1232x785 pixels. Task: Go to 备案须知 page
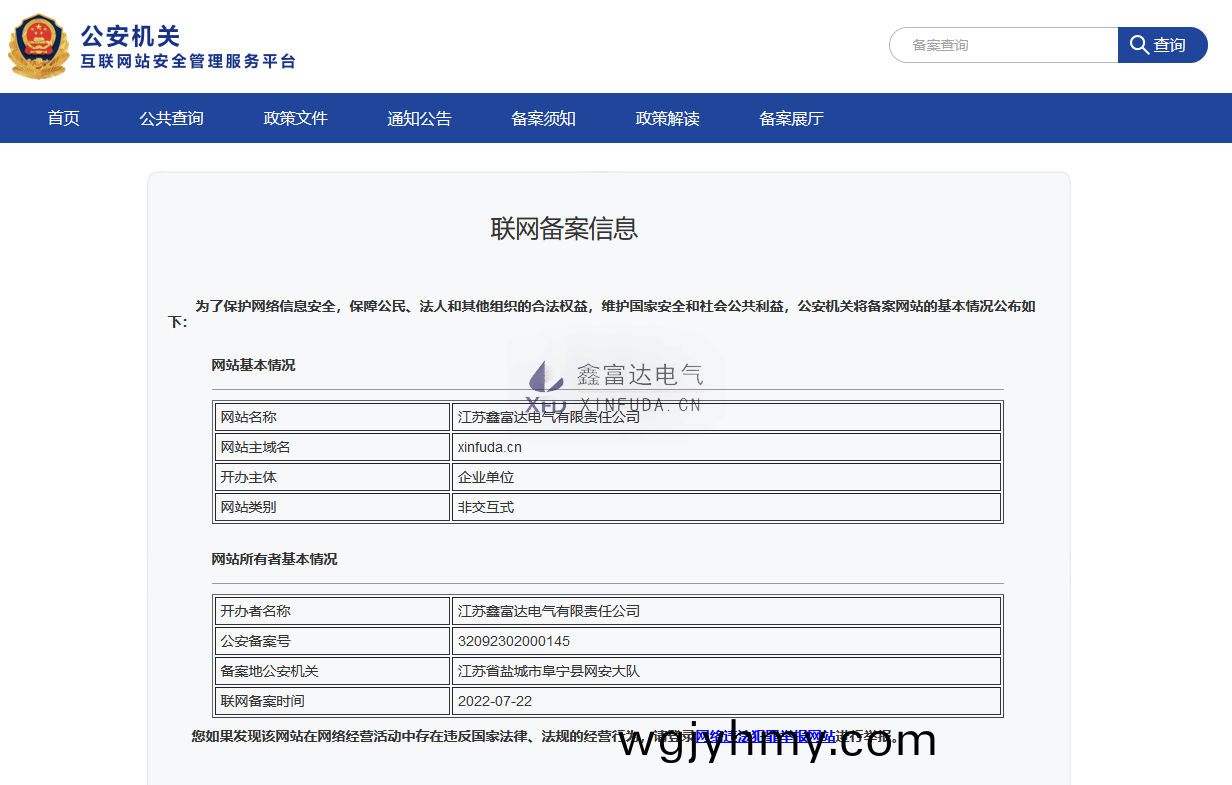pos(543,118)
